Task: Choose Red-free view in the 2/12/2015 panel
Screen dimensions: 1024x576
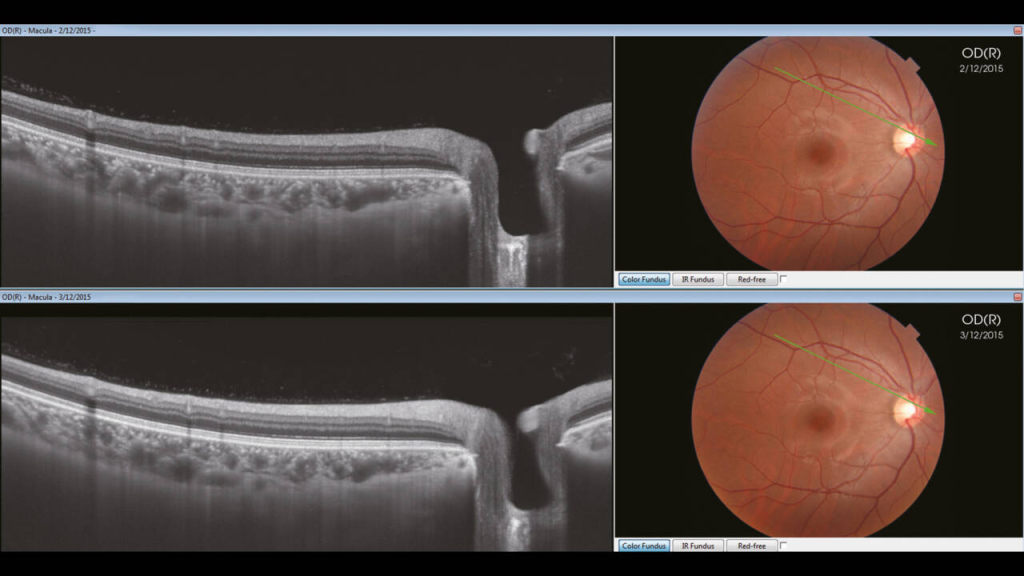Action: tap(751, 280)
